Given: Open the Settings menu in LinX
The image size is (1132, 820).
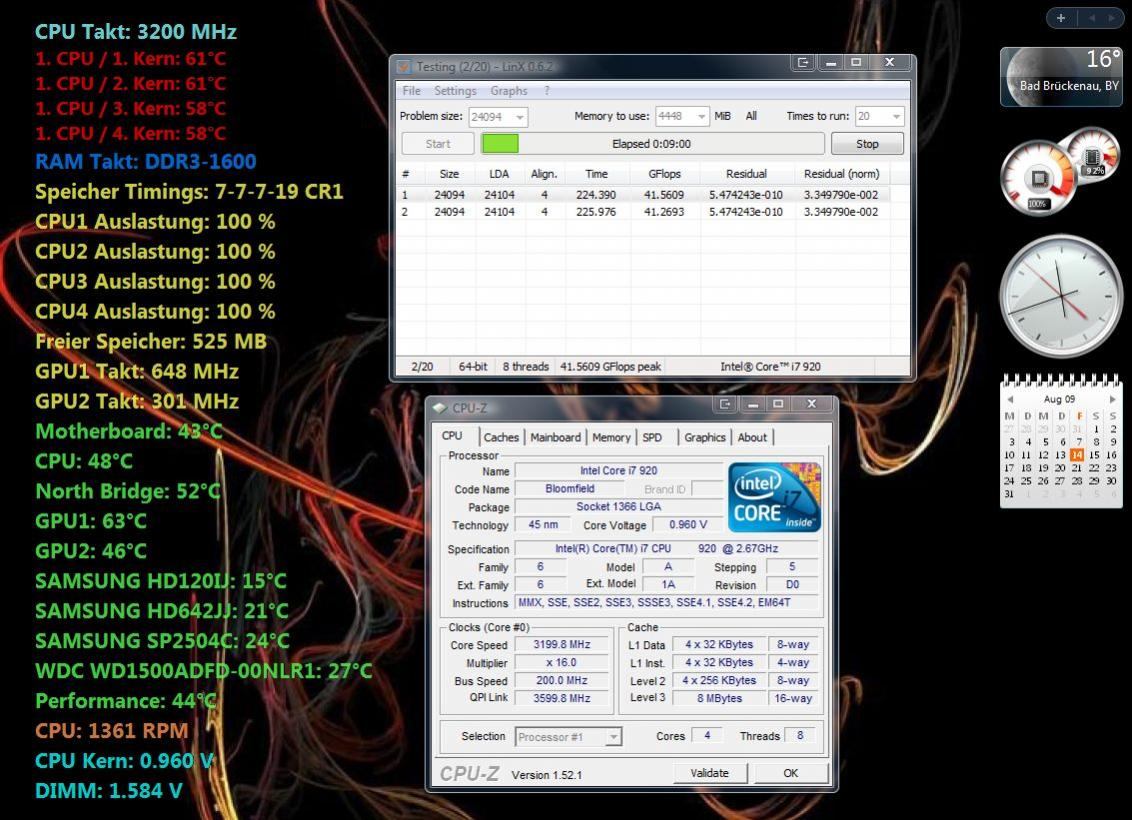Looking at the screenshot, I should coord(455,91).
